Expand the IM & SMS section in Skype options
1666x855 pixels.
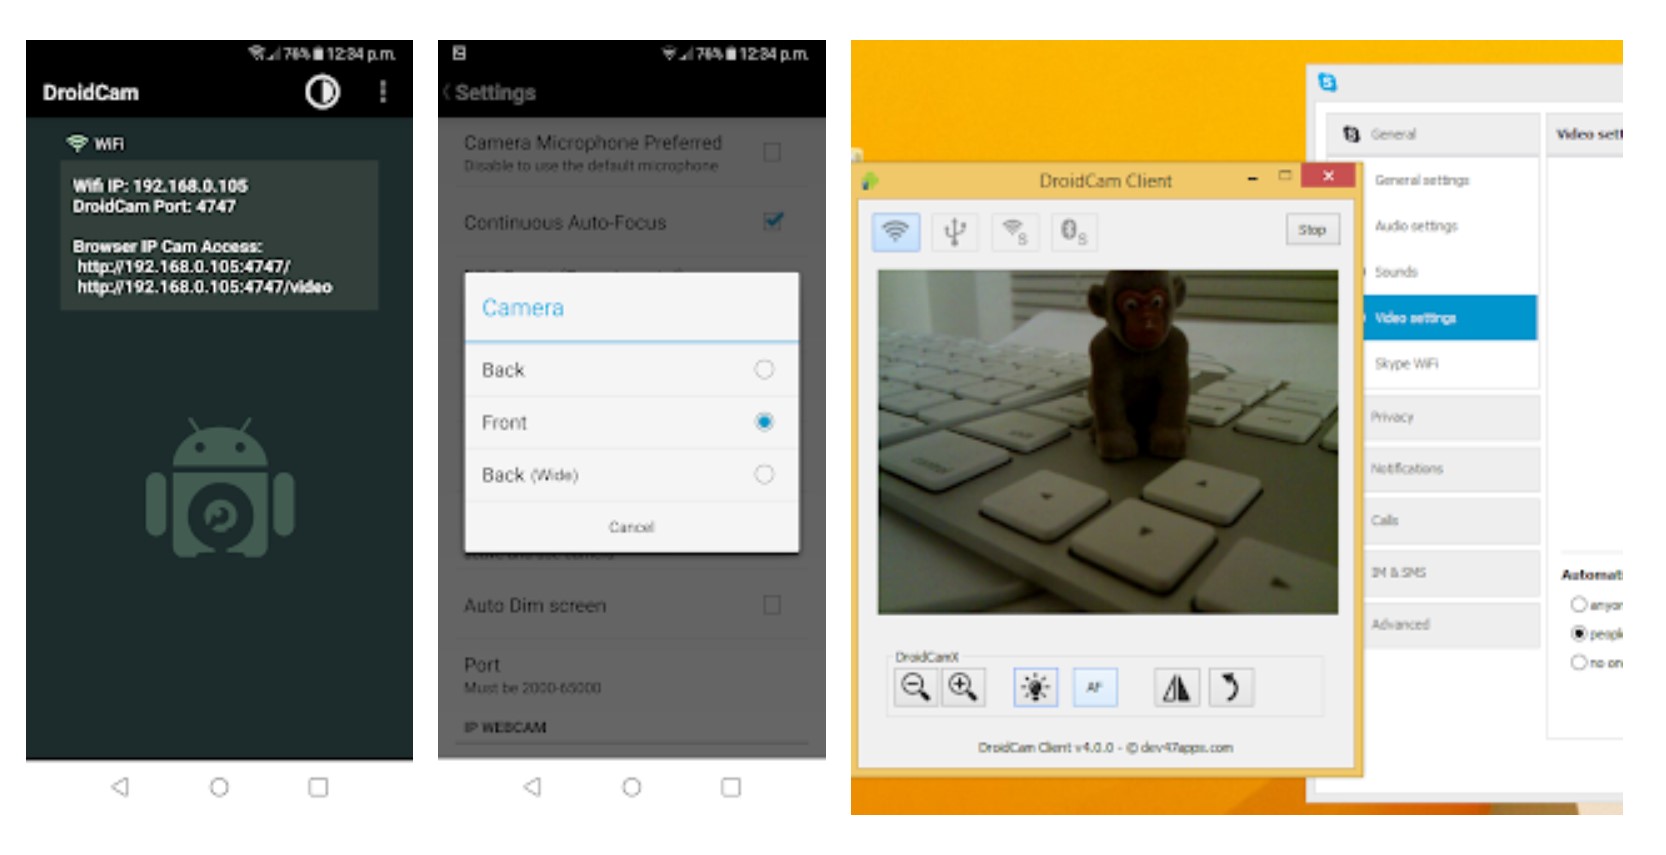1452,572
